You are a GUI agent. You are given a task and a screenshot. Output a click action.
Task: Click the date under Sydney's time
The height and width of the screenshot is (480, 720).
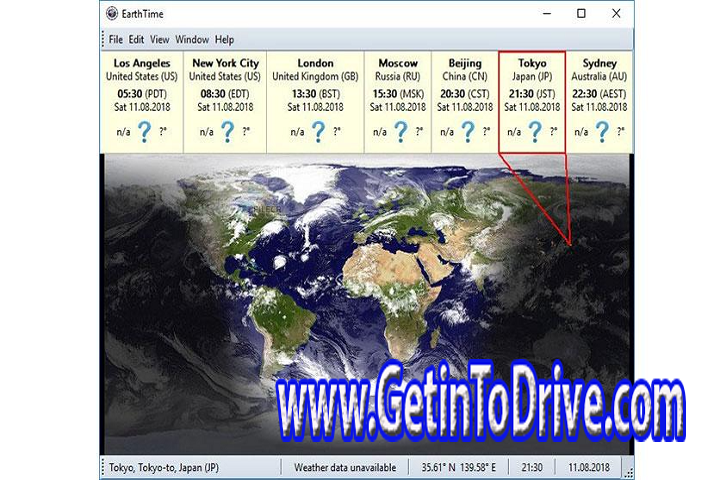click(x=599, y=107)
